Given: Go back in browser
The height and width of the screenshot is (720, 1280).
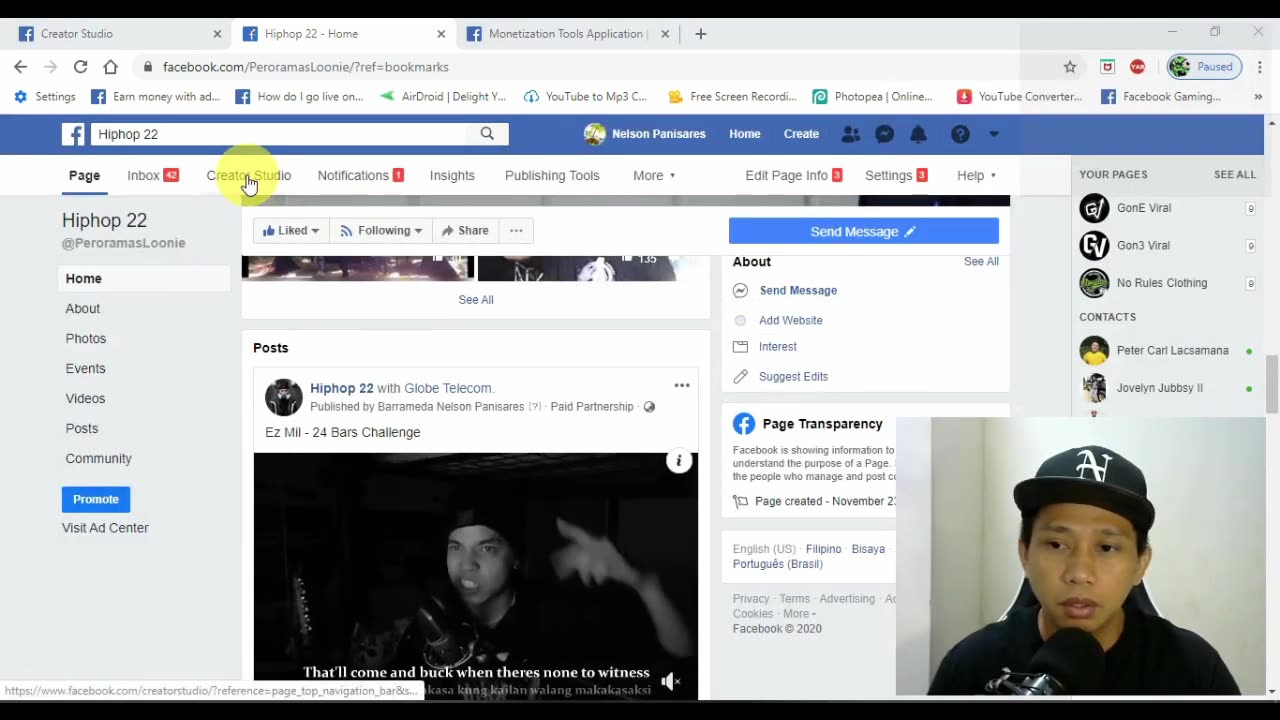Looking at the screenshot, I should click(x=21, y=67).
